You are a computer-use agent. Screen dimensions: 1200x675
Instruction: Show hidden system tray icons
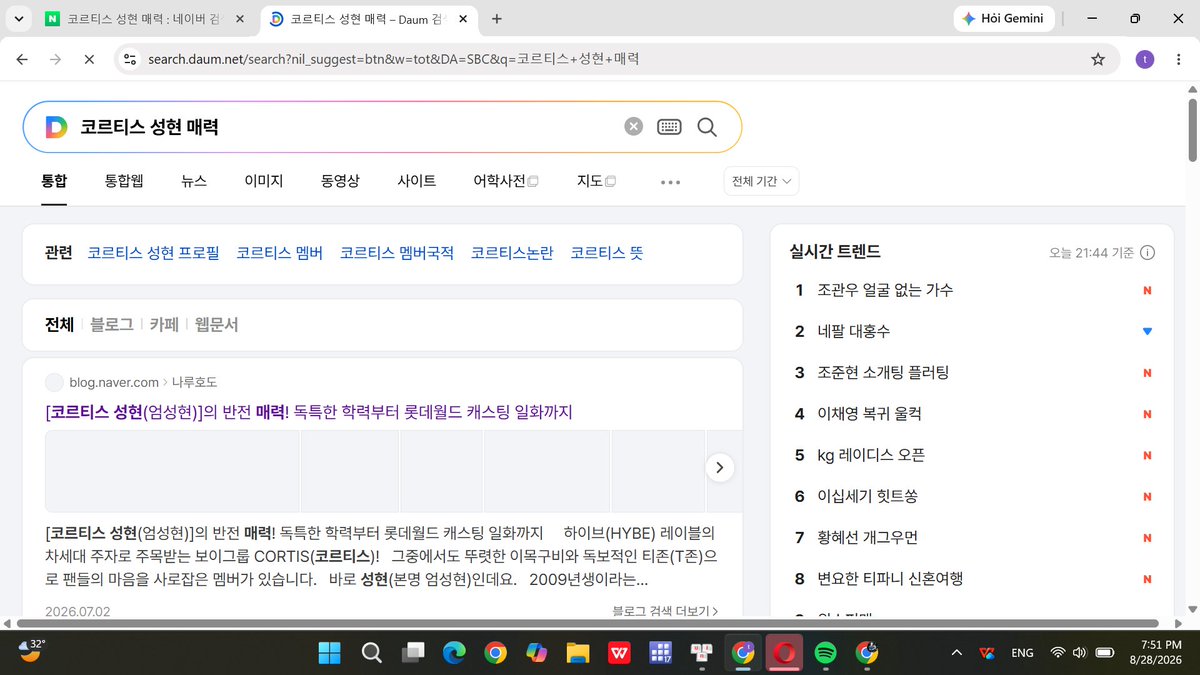pyautogui.click(x=956, y=653)
